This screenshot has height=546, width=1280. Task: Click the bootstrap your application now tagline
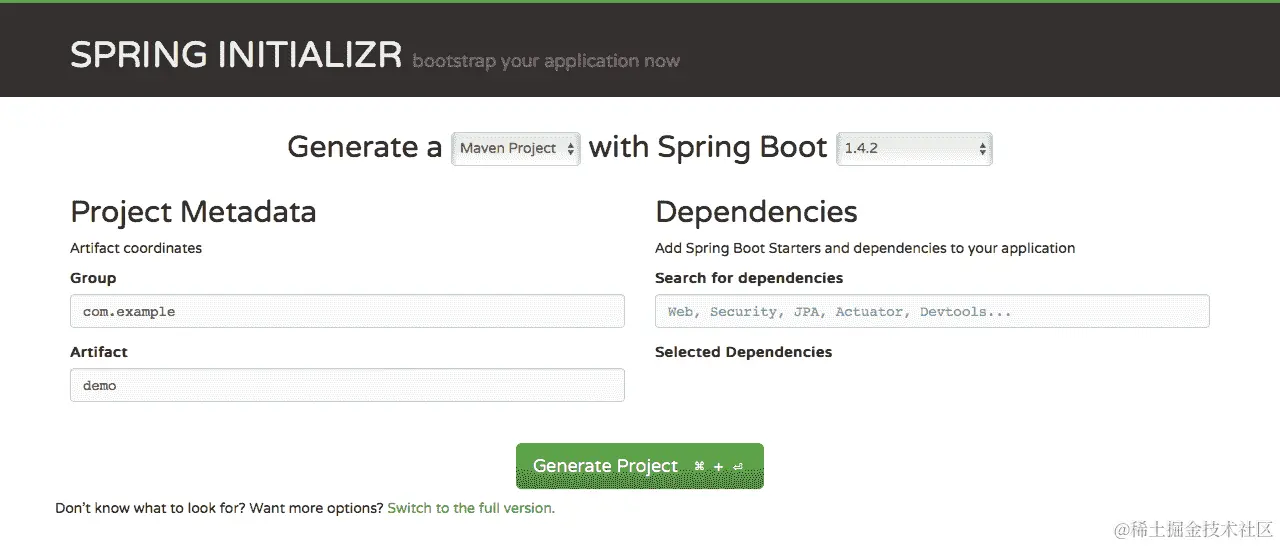pos(546,61)
